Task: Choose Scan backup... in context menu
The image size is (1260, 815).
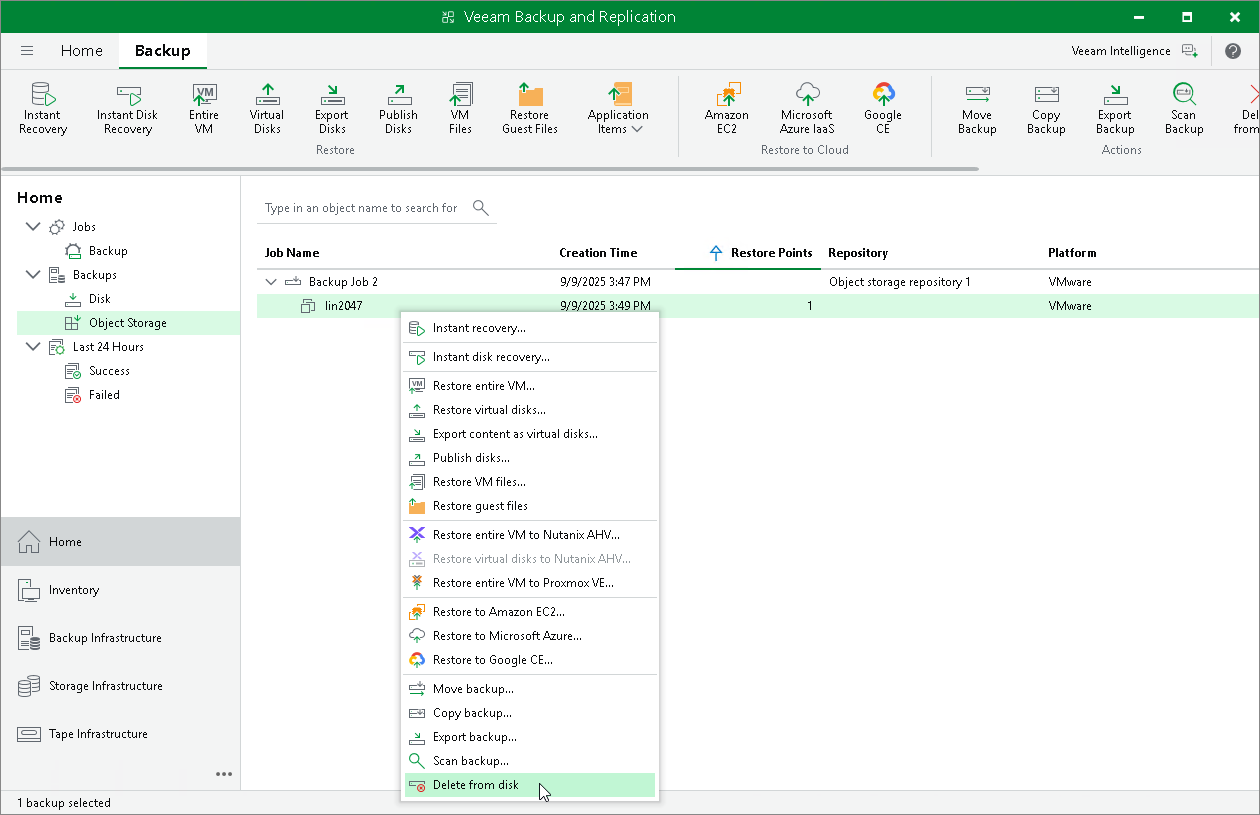Action: tap(530, 761)
